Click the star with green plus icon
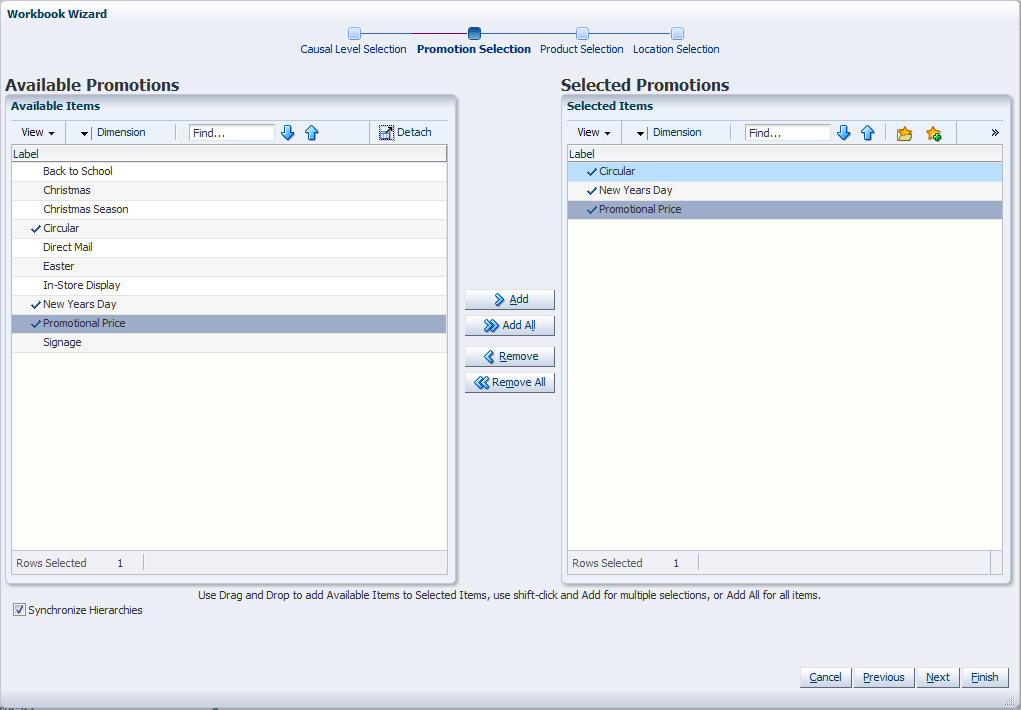The width and height of the screenshot is (1021, 710). coord(934,134)
